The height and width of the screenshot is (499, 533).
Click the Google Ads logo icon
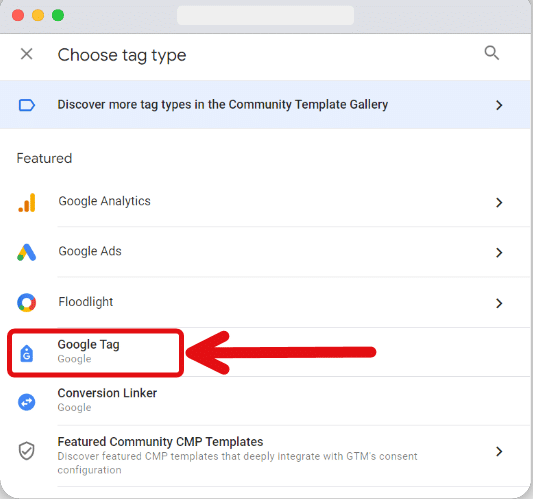(x=27, y=253)
